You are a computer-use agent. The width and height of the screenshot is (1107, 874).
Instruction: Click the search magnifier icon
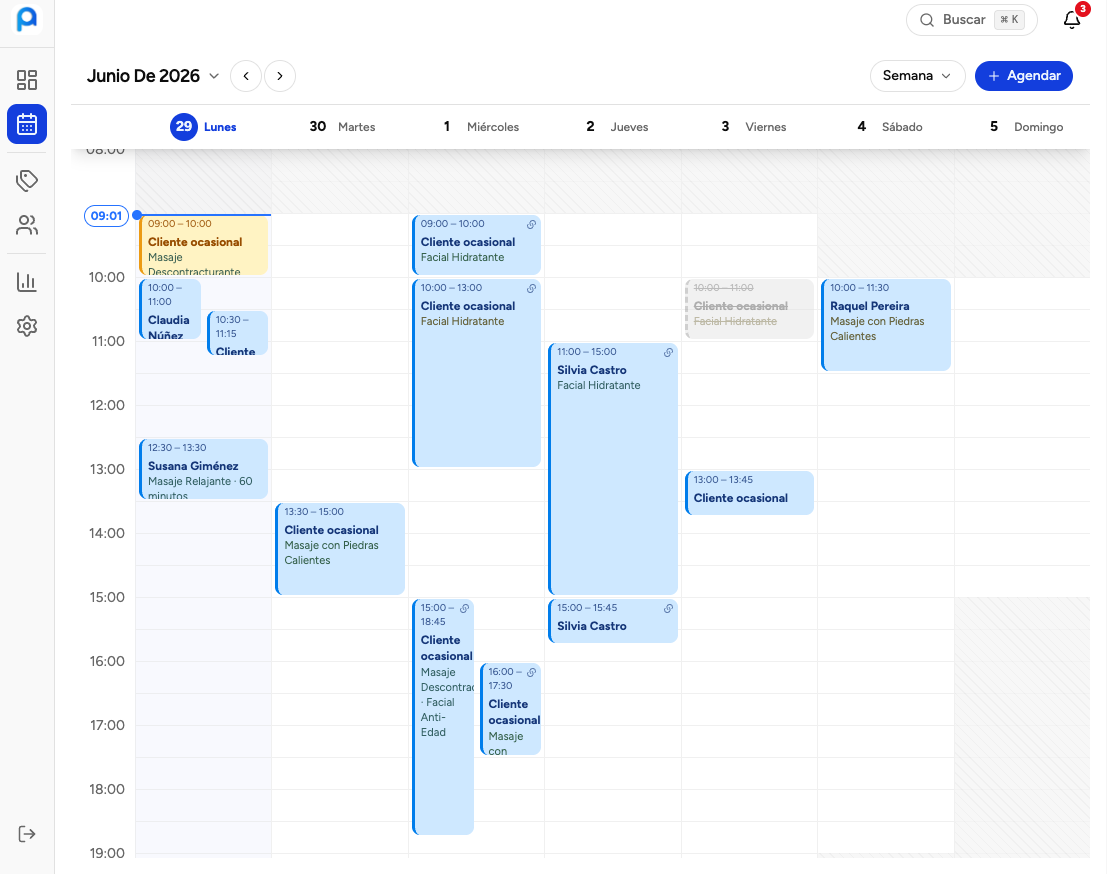927,20
